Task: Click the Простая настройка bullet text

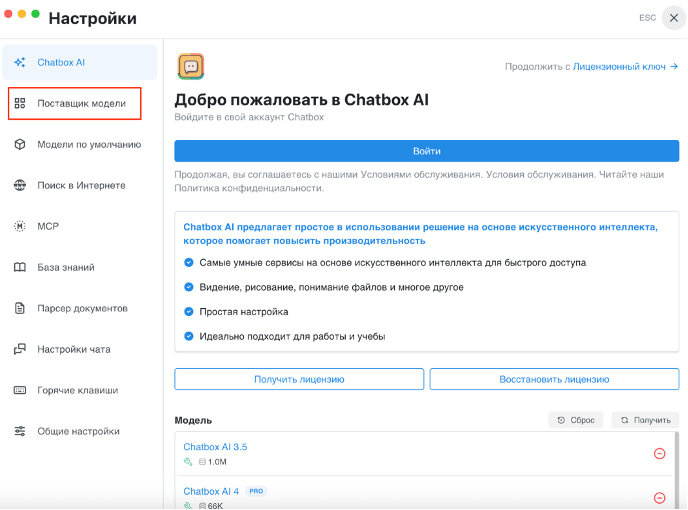Action: pyautogui.click(x=244, y=312)
